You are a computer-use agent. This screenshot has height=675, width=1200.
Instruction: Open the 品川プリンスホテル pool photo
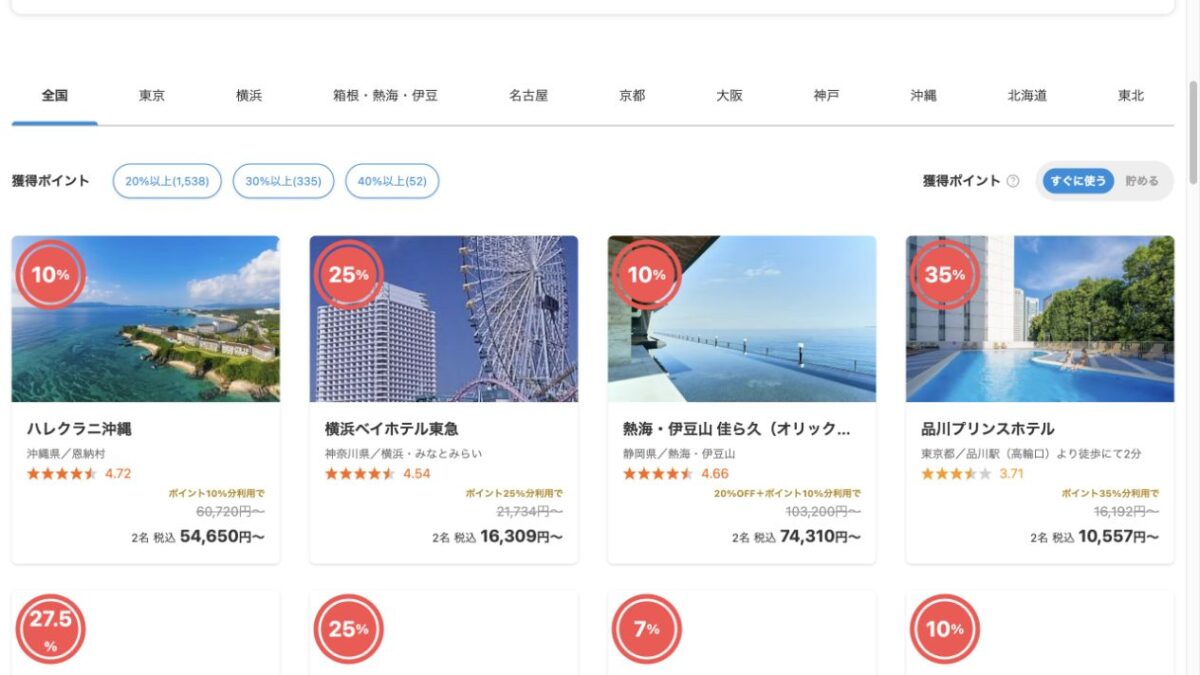pos(1040,319)
